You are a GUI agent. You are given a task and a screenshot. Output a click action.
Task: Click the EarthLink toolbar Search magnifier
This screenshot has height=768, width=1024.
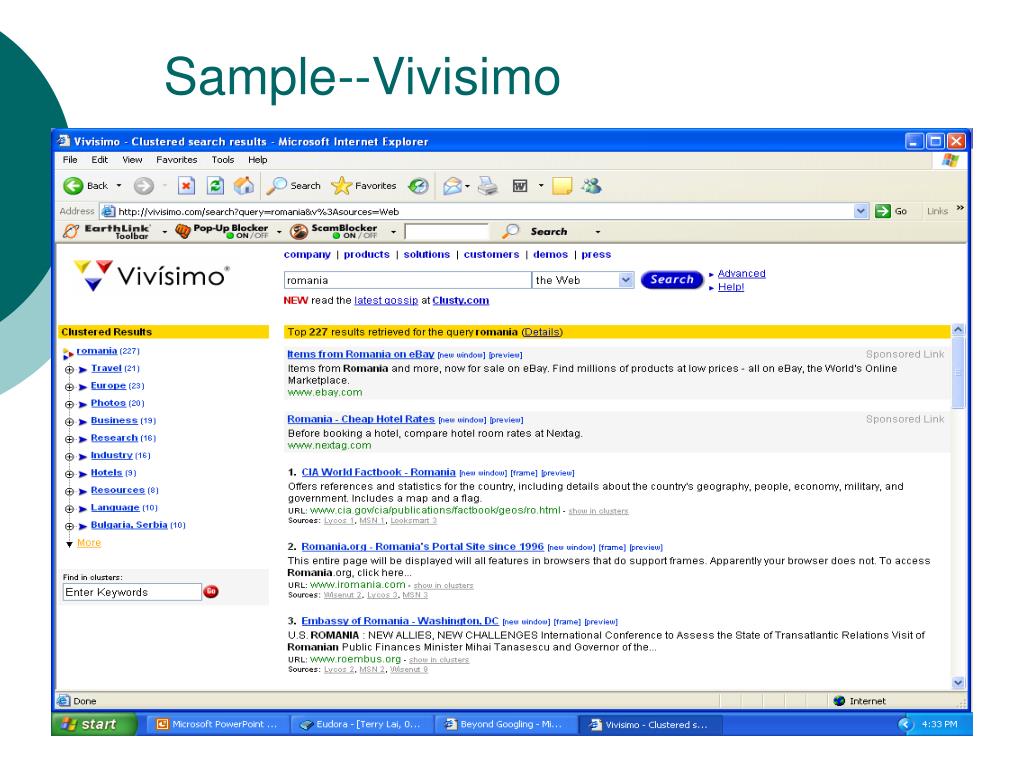point(511,231)
